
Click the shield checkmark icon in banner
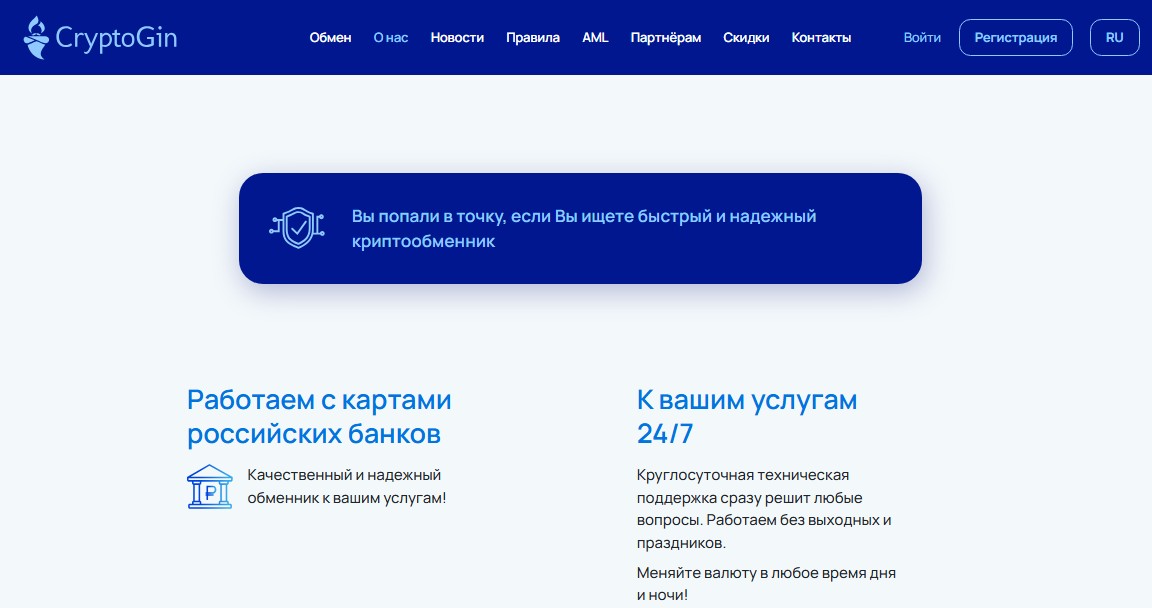pos(297,228)
